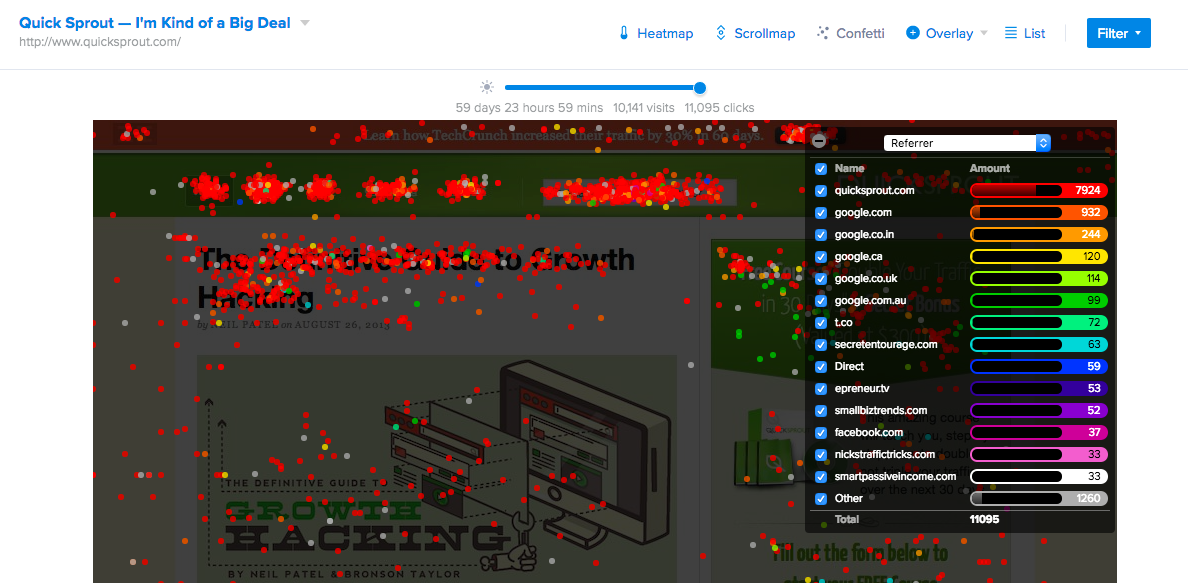
Task: Click the quicksprout.com URL text
Action: coord(100,41)
